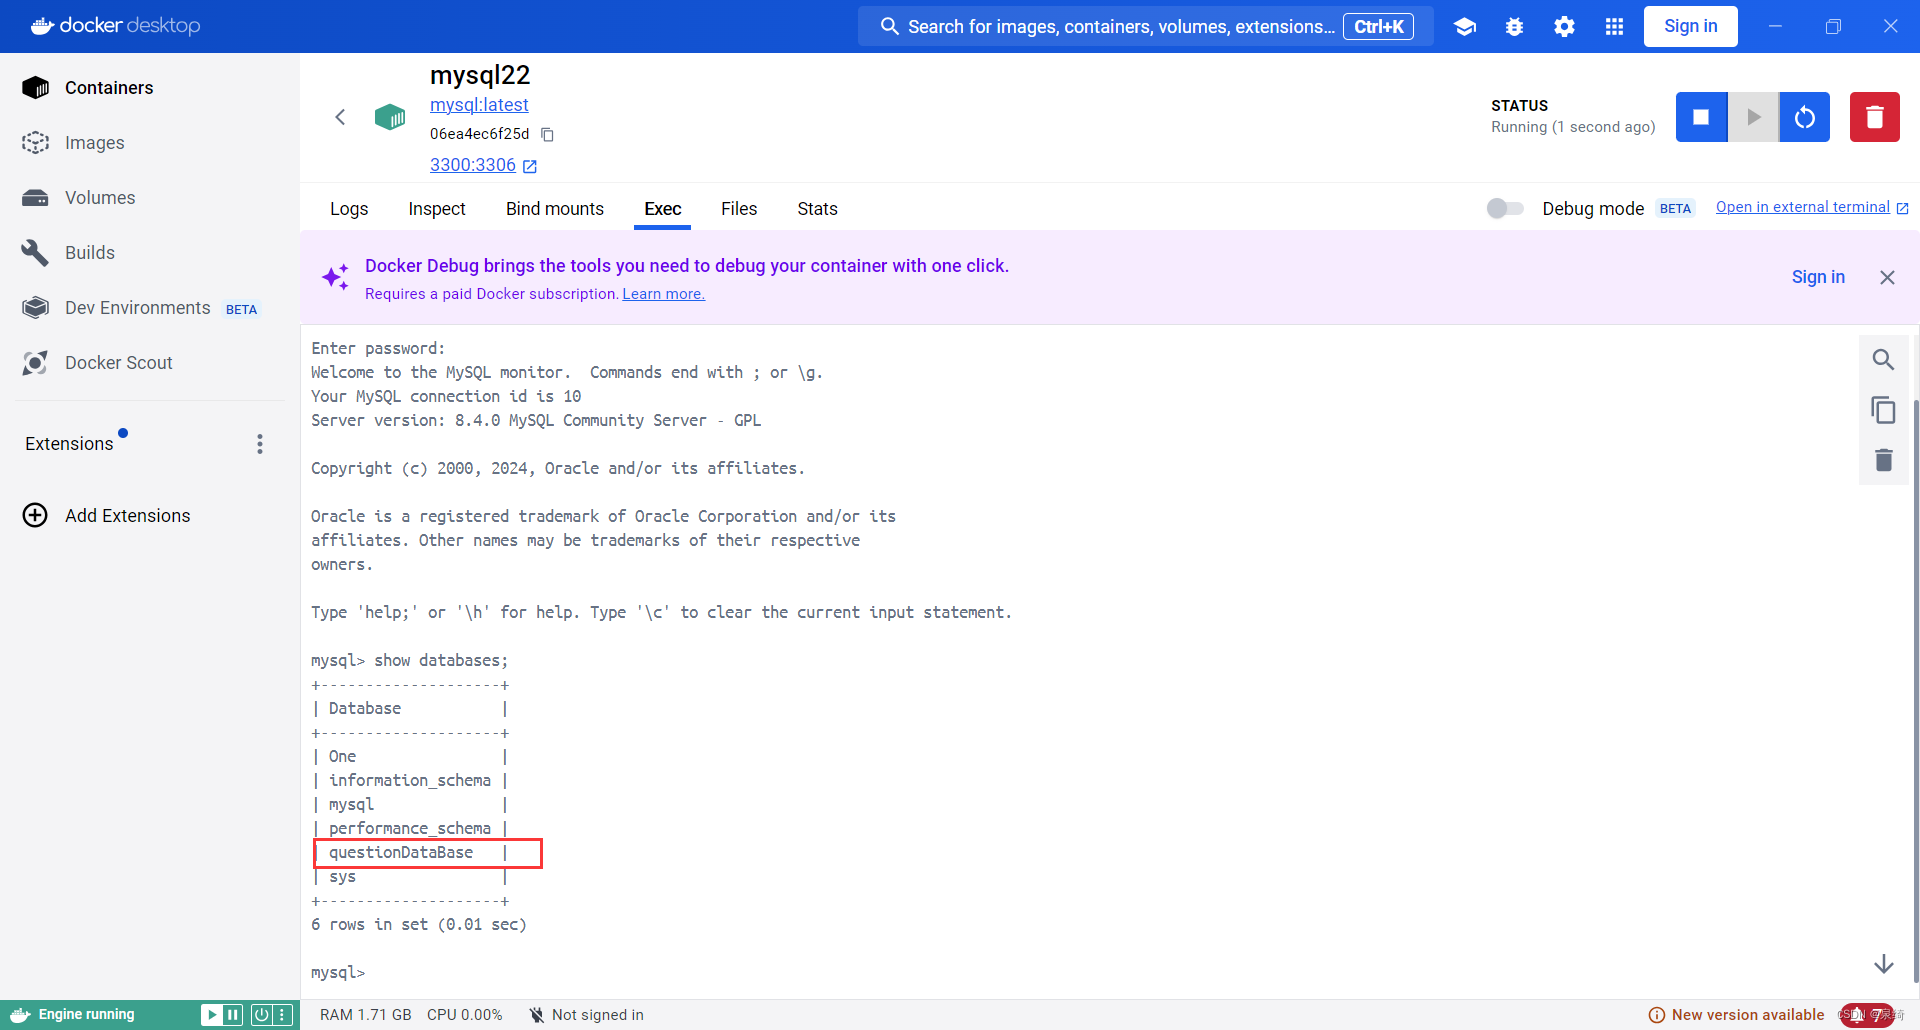Click the information_schema row
The image size is (1920, 1030).
pyautogui.click(x=410, y=781)
